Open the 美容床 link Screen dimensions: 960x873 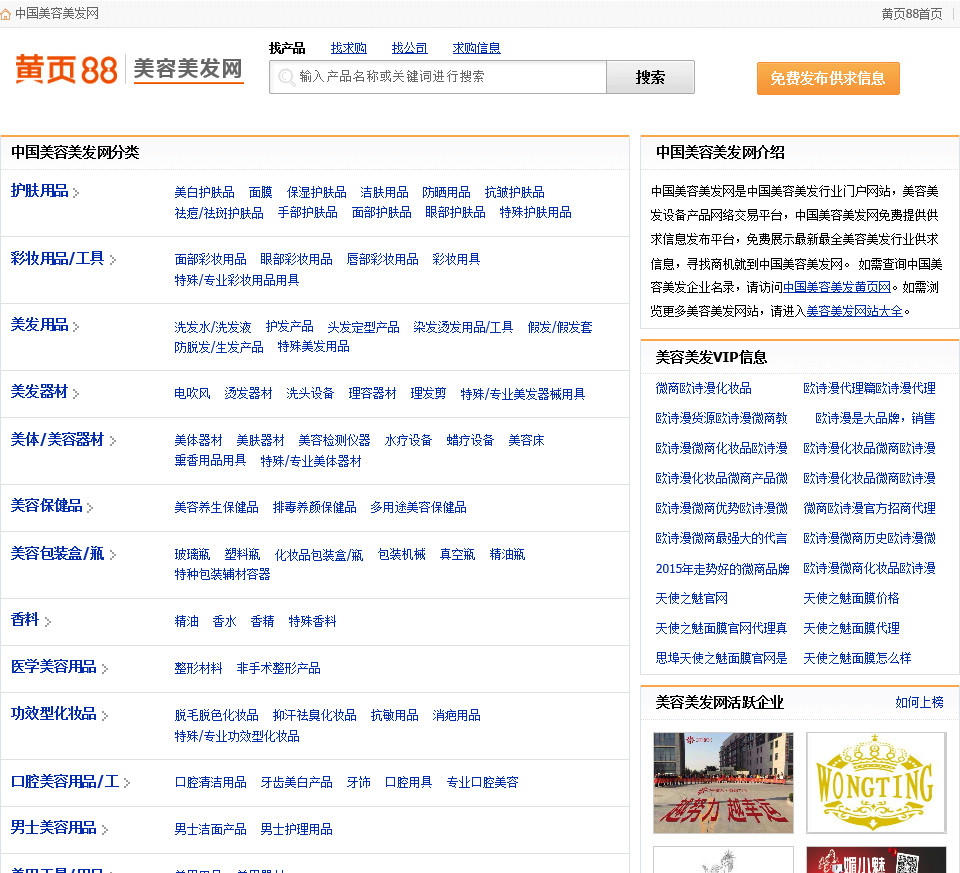[526, 440]
